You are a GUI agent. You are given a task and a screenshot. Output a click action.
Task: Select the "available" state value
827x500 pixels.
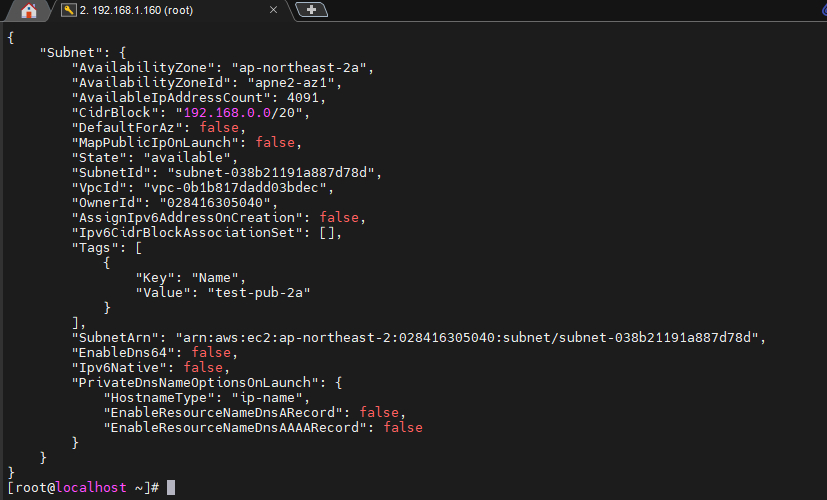pyautogui.click(x=187, y=158)
